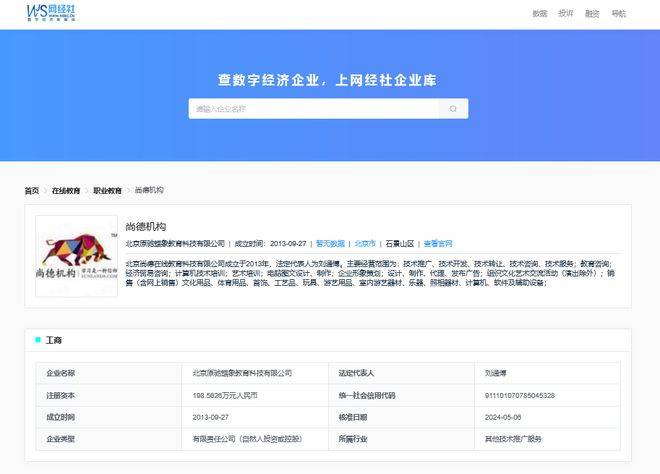Open the 数据 menu in the top navigation

(540, 14)
